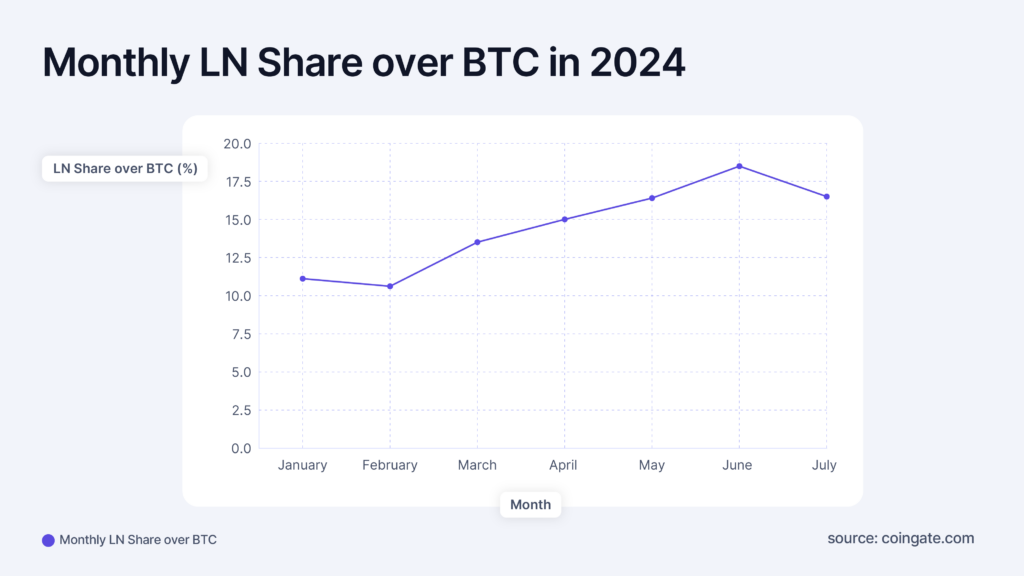Click the April data point
1024x576 pixels.
click(565, 219)
